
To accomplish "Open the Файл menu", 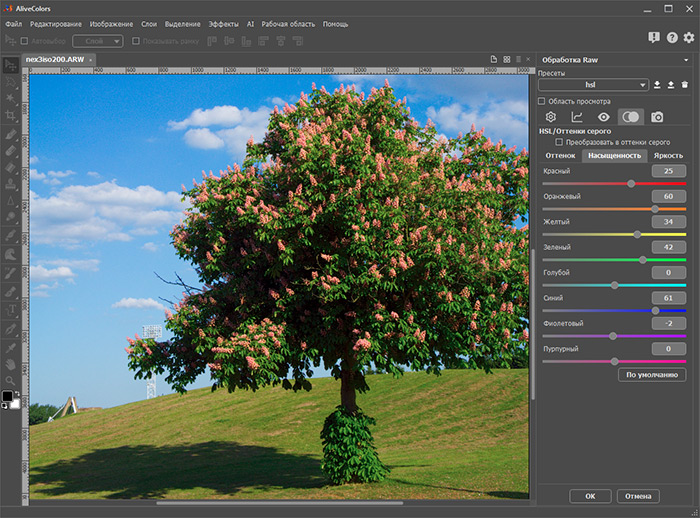I will tap(13, 24).
